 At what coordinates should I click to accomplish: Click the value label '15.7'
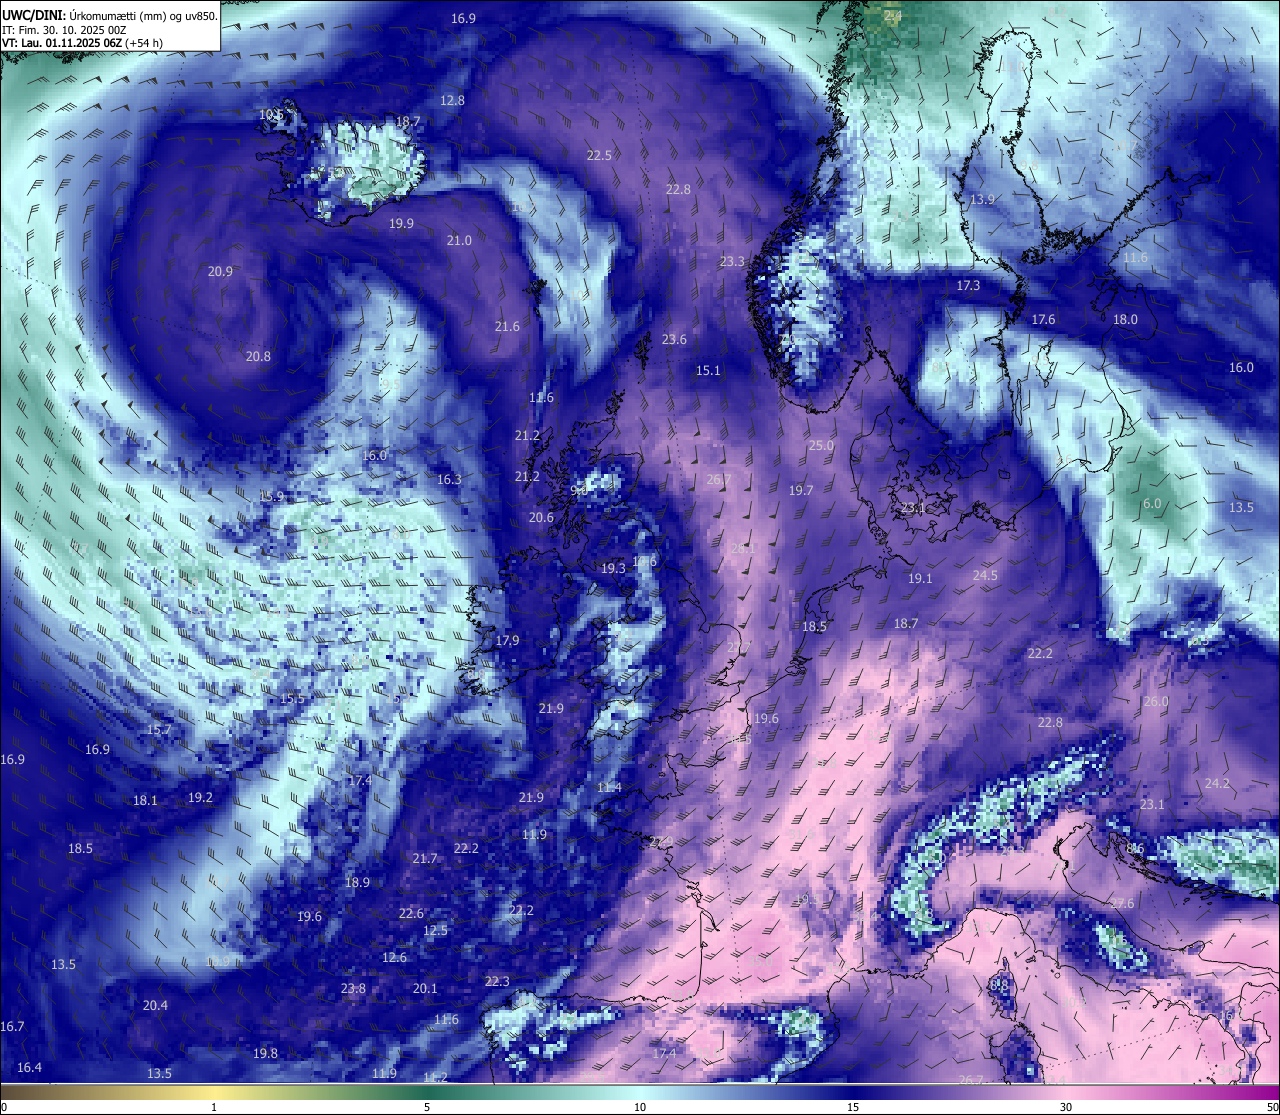tap(158, 730)
